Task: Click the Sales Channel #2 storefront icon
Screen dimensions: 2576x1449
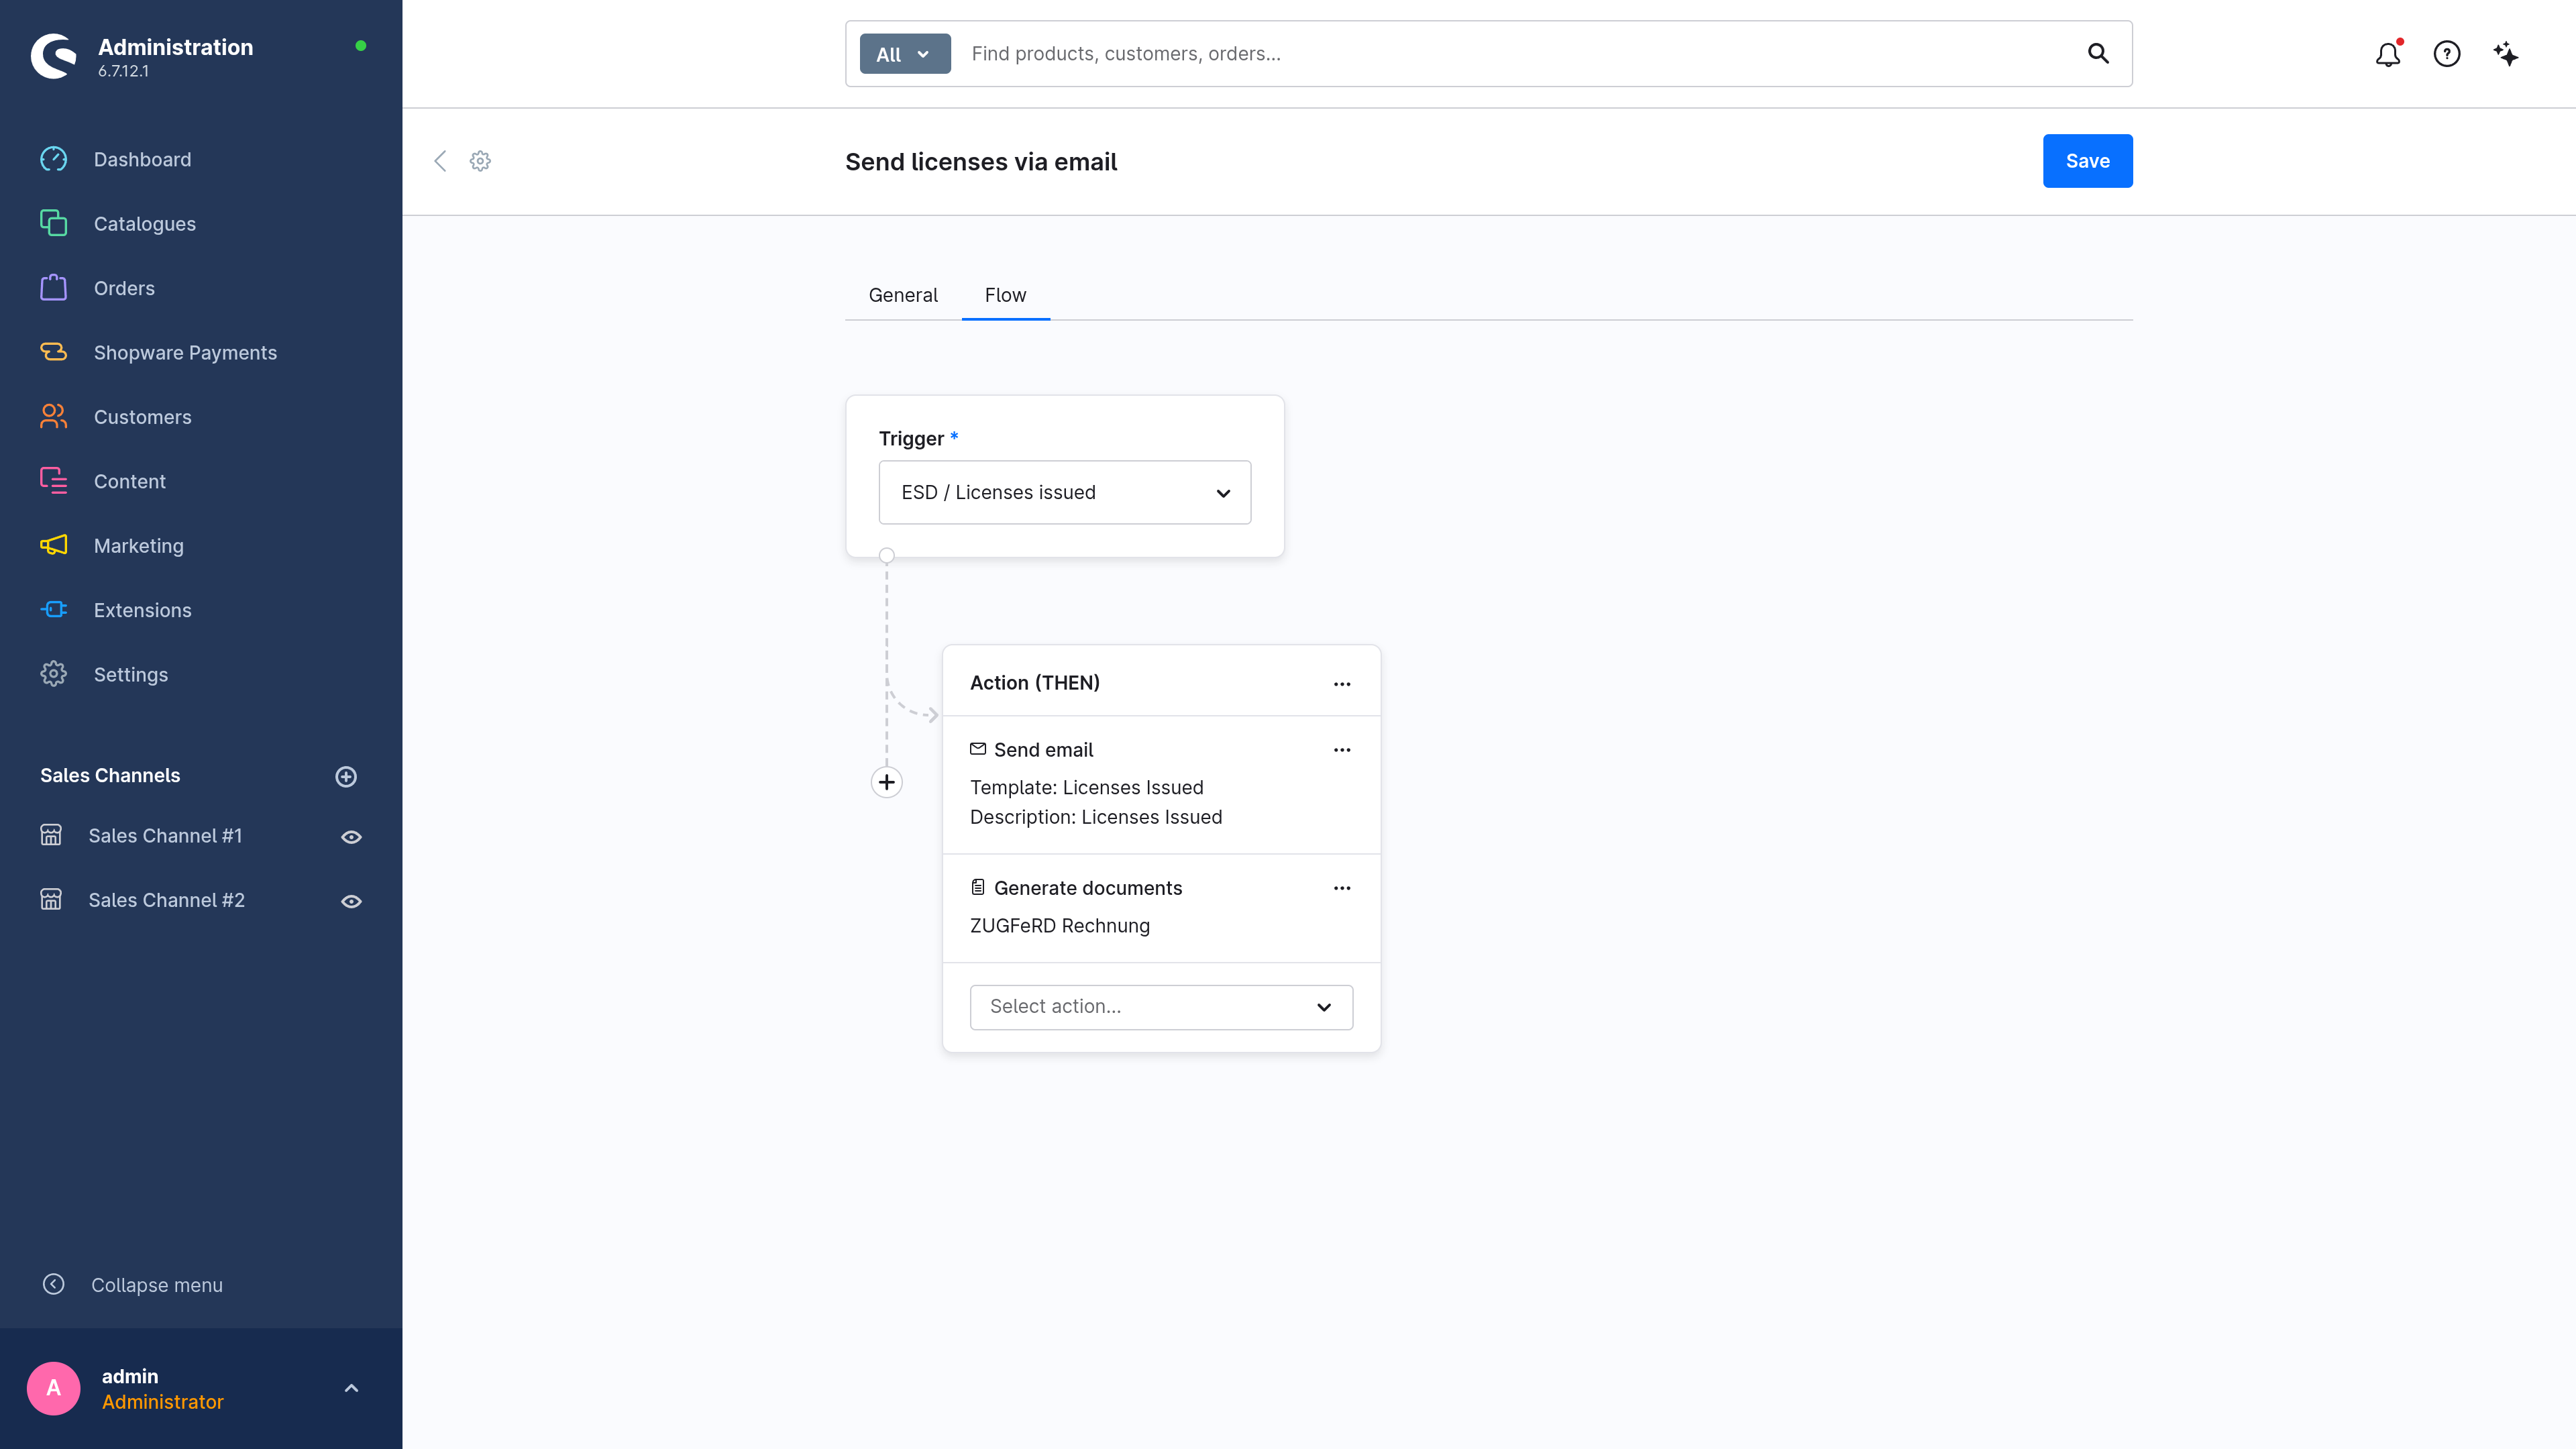Action: [x=51, y=900]
